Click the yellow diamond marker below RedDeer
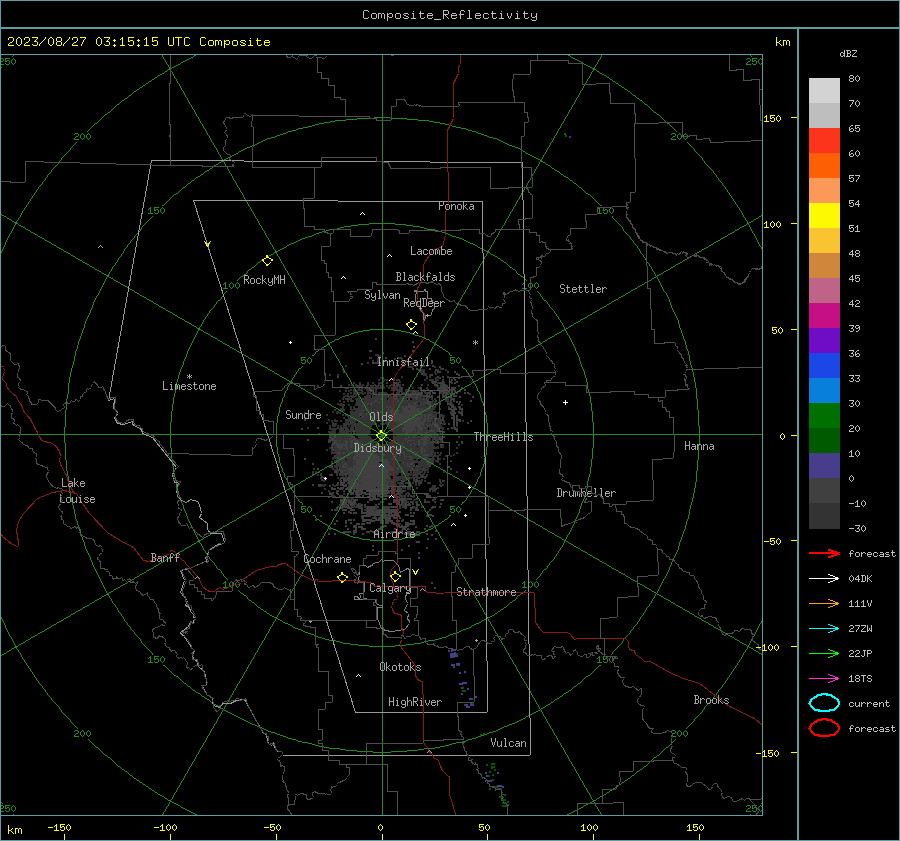Screen dimensions: 900x841 pyautogui.click(x=411, y=325)
